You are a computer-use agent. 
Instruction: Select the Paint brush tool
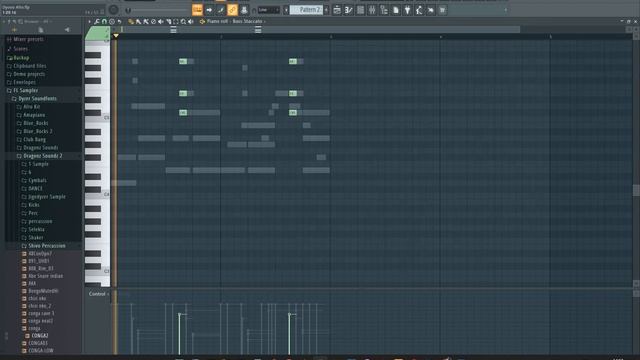click(138, 21)
